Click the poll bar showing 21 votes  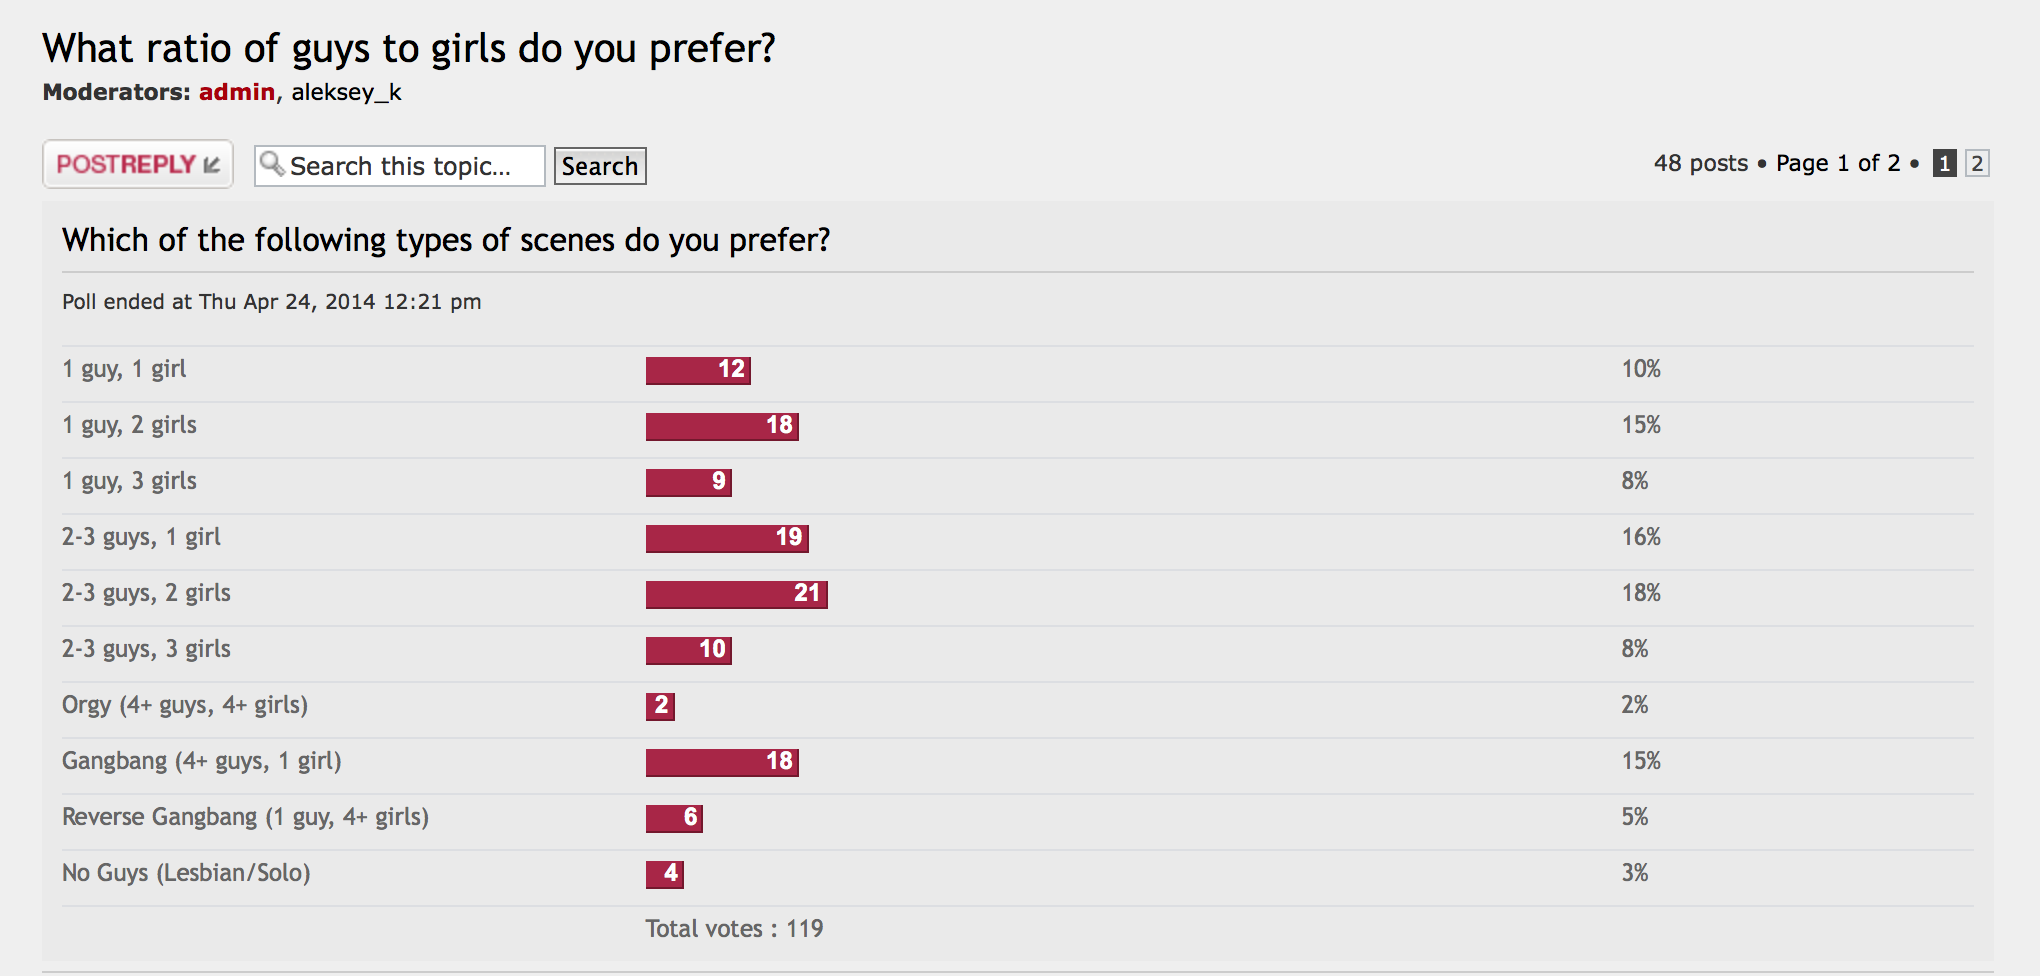pyautogui.click(x=736, y=594)
